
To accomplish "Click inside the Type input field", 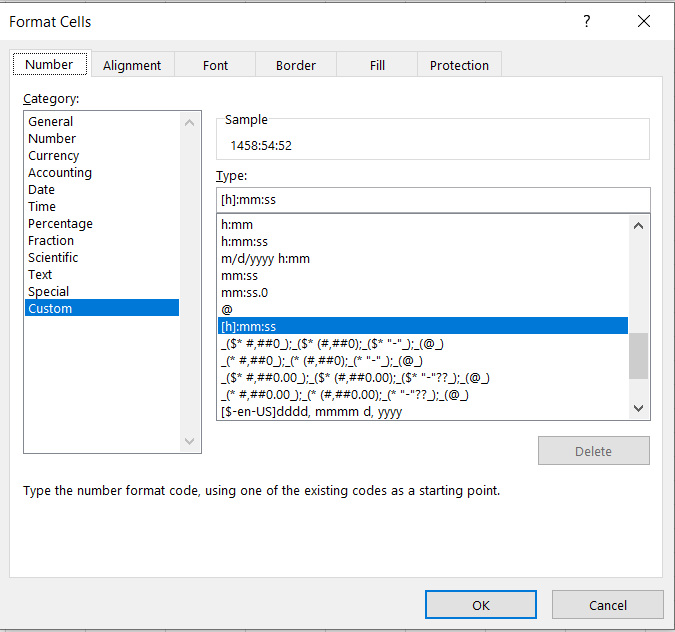I will (432, 200).
